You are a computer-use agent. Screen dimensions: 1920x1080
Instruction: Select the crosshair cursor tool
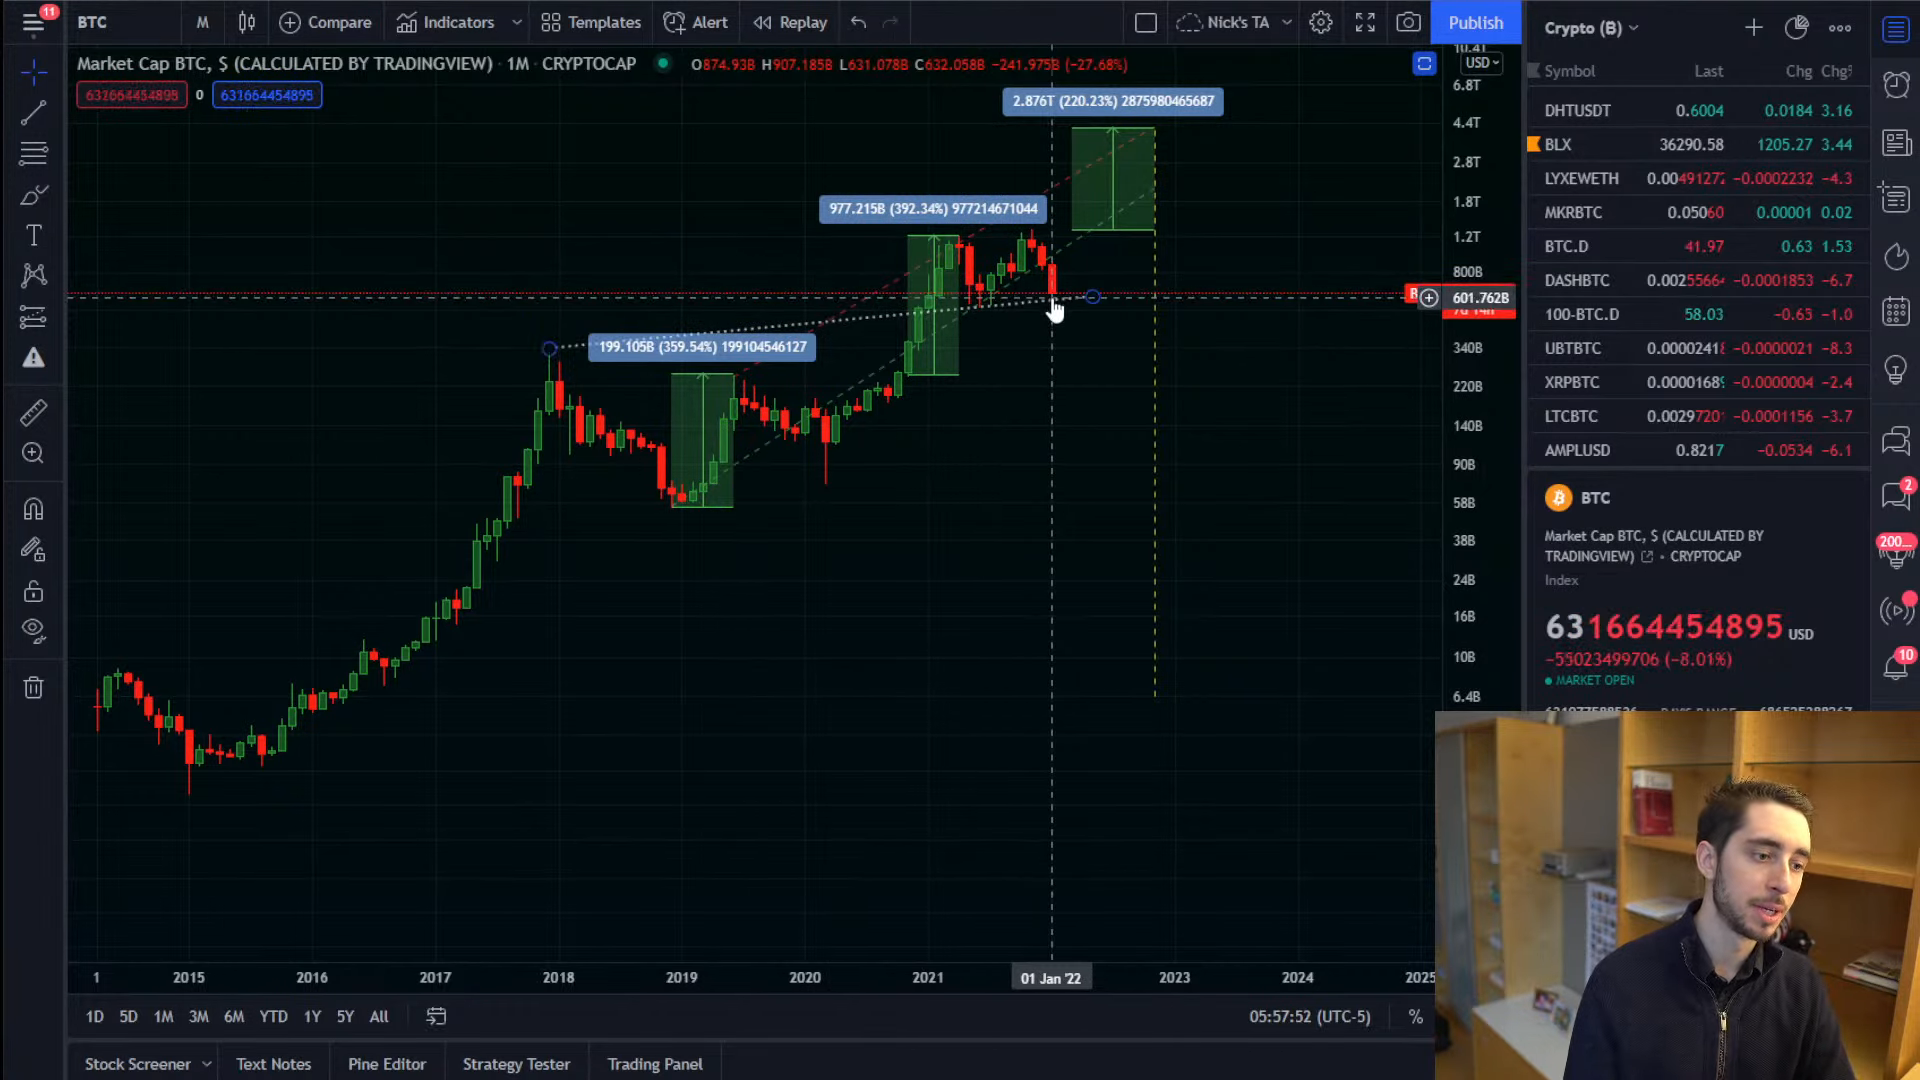point(33,71)
